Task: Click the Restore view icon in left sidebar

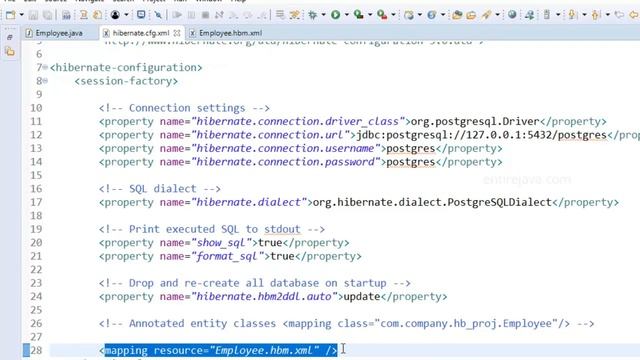Action: point(10,38)
